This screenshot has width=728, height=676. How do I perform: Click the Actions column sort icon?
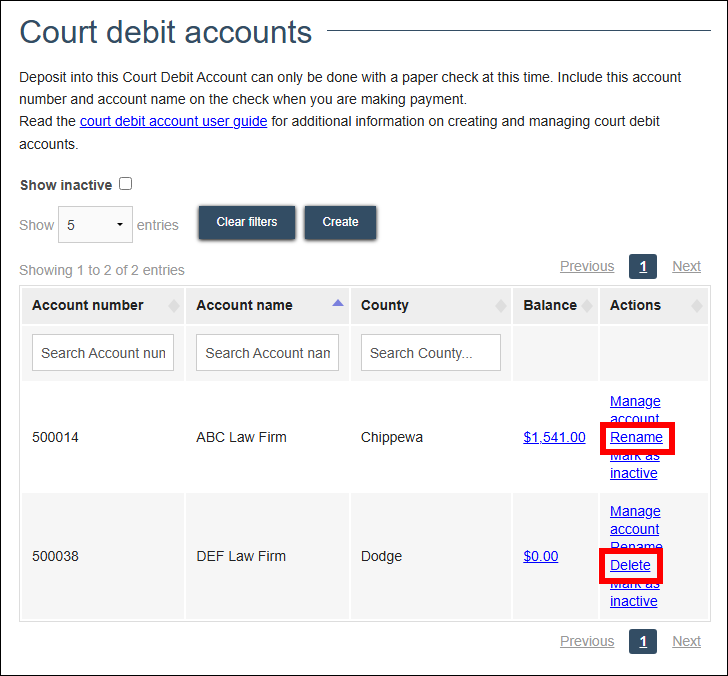[697, 306]
